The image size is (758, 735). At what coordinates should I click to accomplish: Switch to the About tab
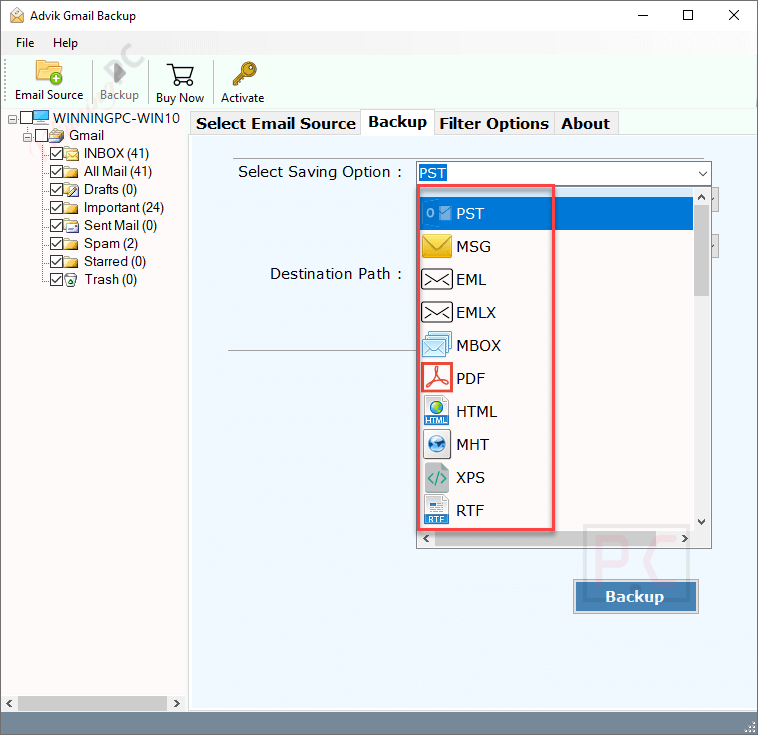(585, 123)
